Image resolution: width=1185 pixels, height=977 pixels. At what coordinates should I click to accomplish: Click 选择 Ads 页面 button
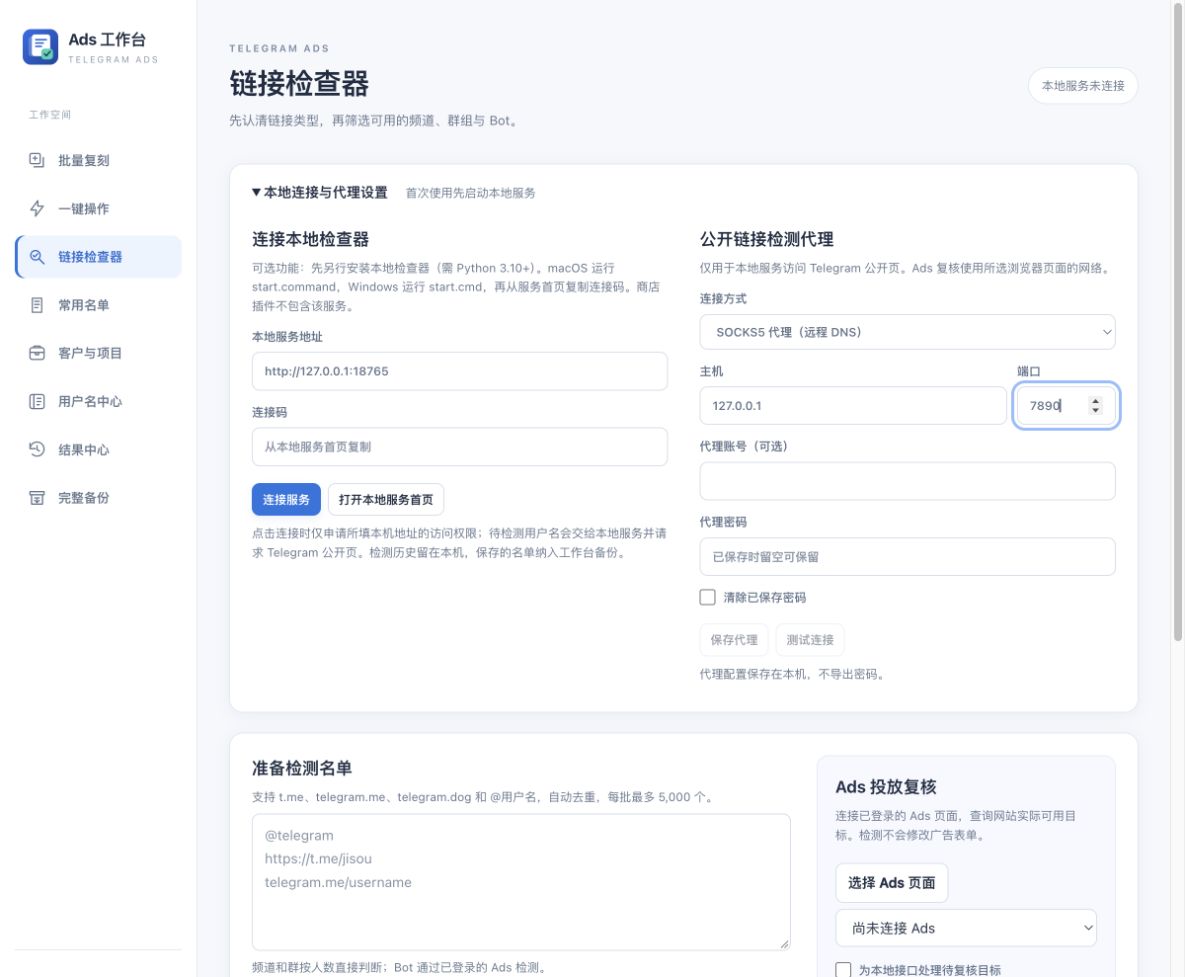(x=892, y=883)
